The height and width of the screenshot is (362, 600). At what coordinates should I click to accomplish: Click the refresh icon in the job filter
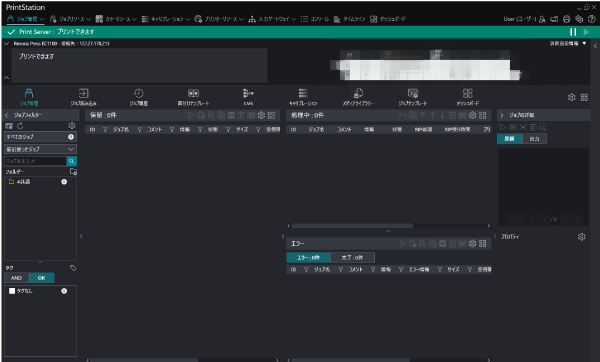20,126
